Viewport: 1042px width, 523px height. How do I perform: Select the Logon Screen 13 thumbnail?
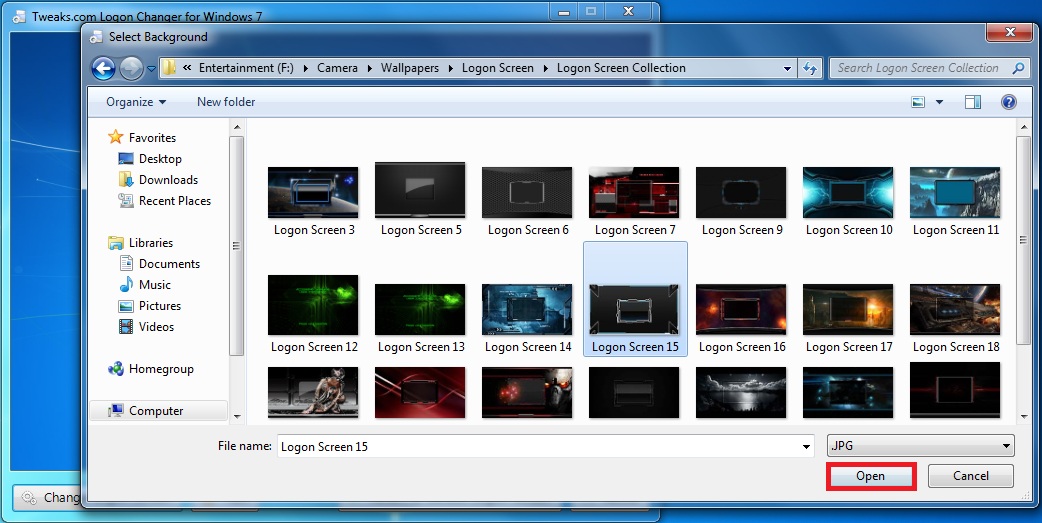tap(420, 310)
